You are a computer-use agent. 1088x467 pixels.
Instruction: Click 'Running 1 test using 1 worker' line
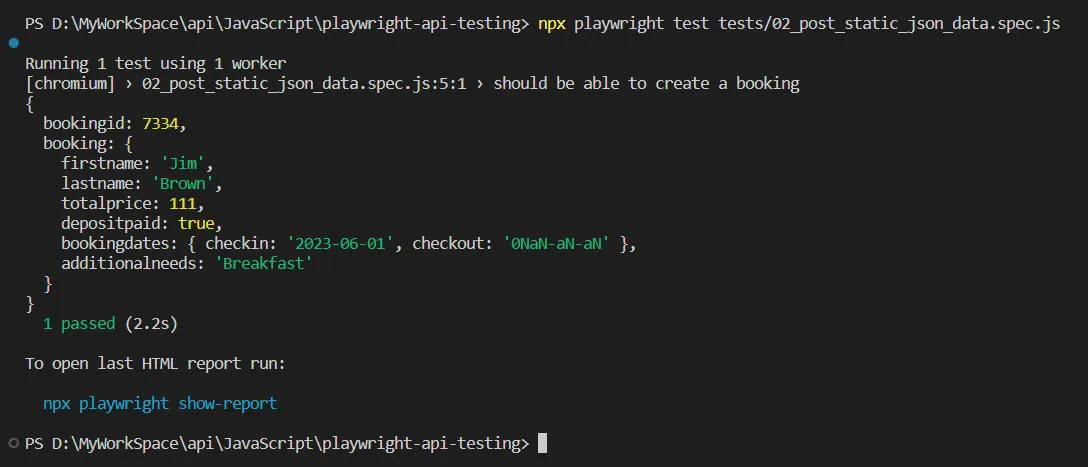pos(155,64)
